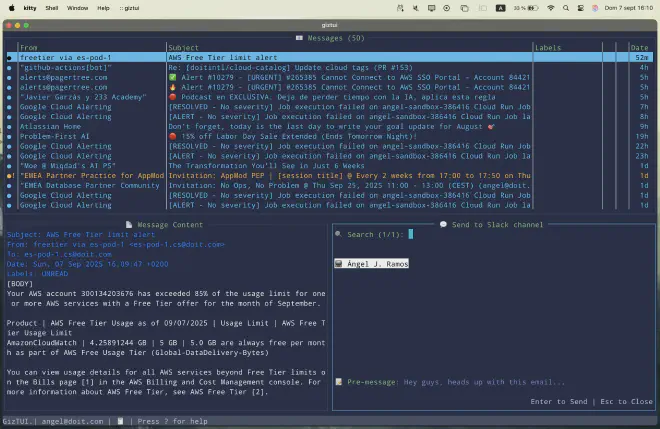Screen dimensions: 660x429
Task: Select the Google Cloud Alerting row dated 22h
Action: [x=330, y=146]
